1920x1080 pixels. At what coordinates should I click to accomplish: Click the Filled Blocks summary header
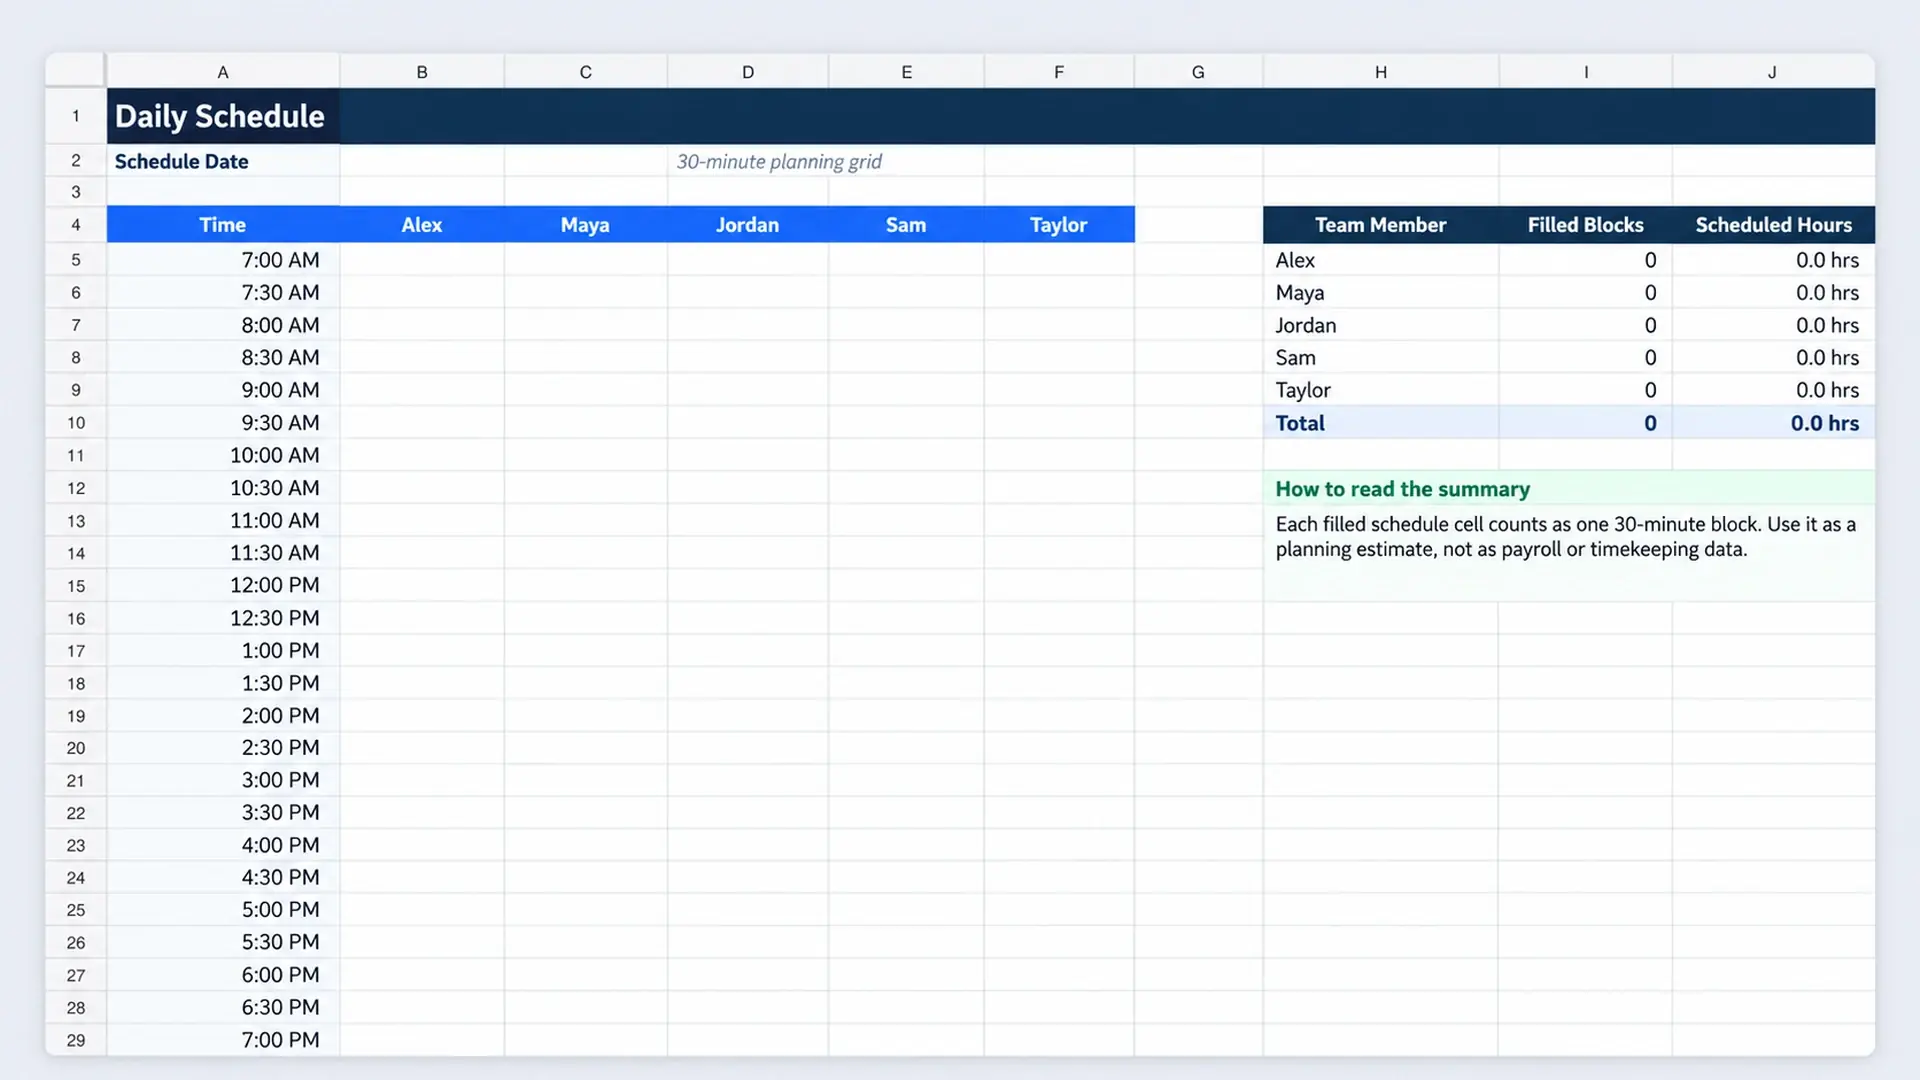click(1585, 225)
